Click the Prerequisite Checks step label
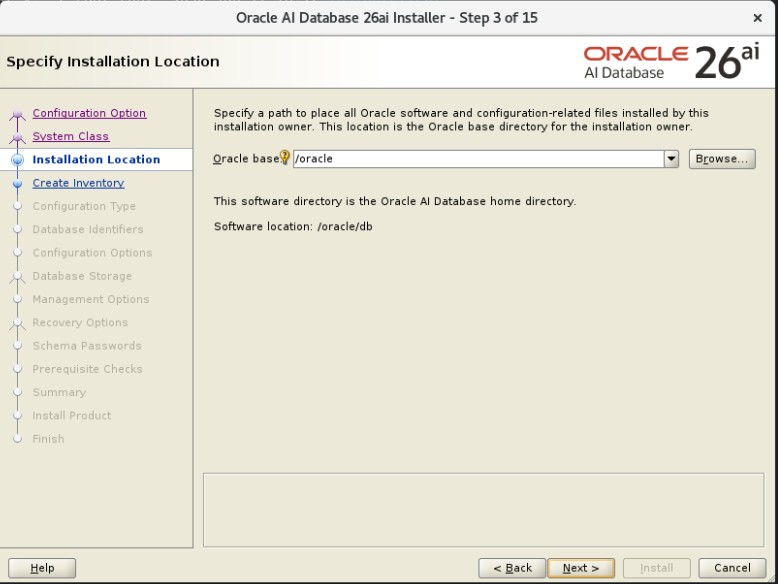This screenshot has height=584, width=778. pos(87,369)
